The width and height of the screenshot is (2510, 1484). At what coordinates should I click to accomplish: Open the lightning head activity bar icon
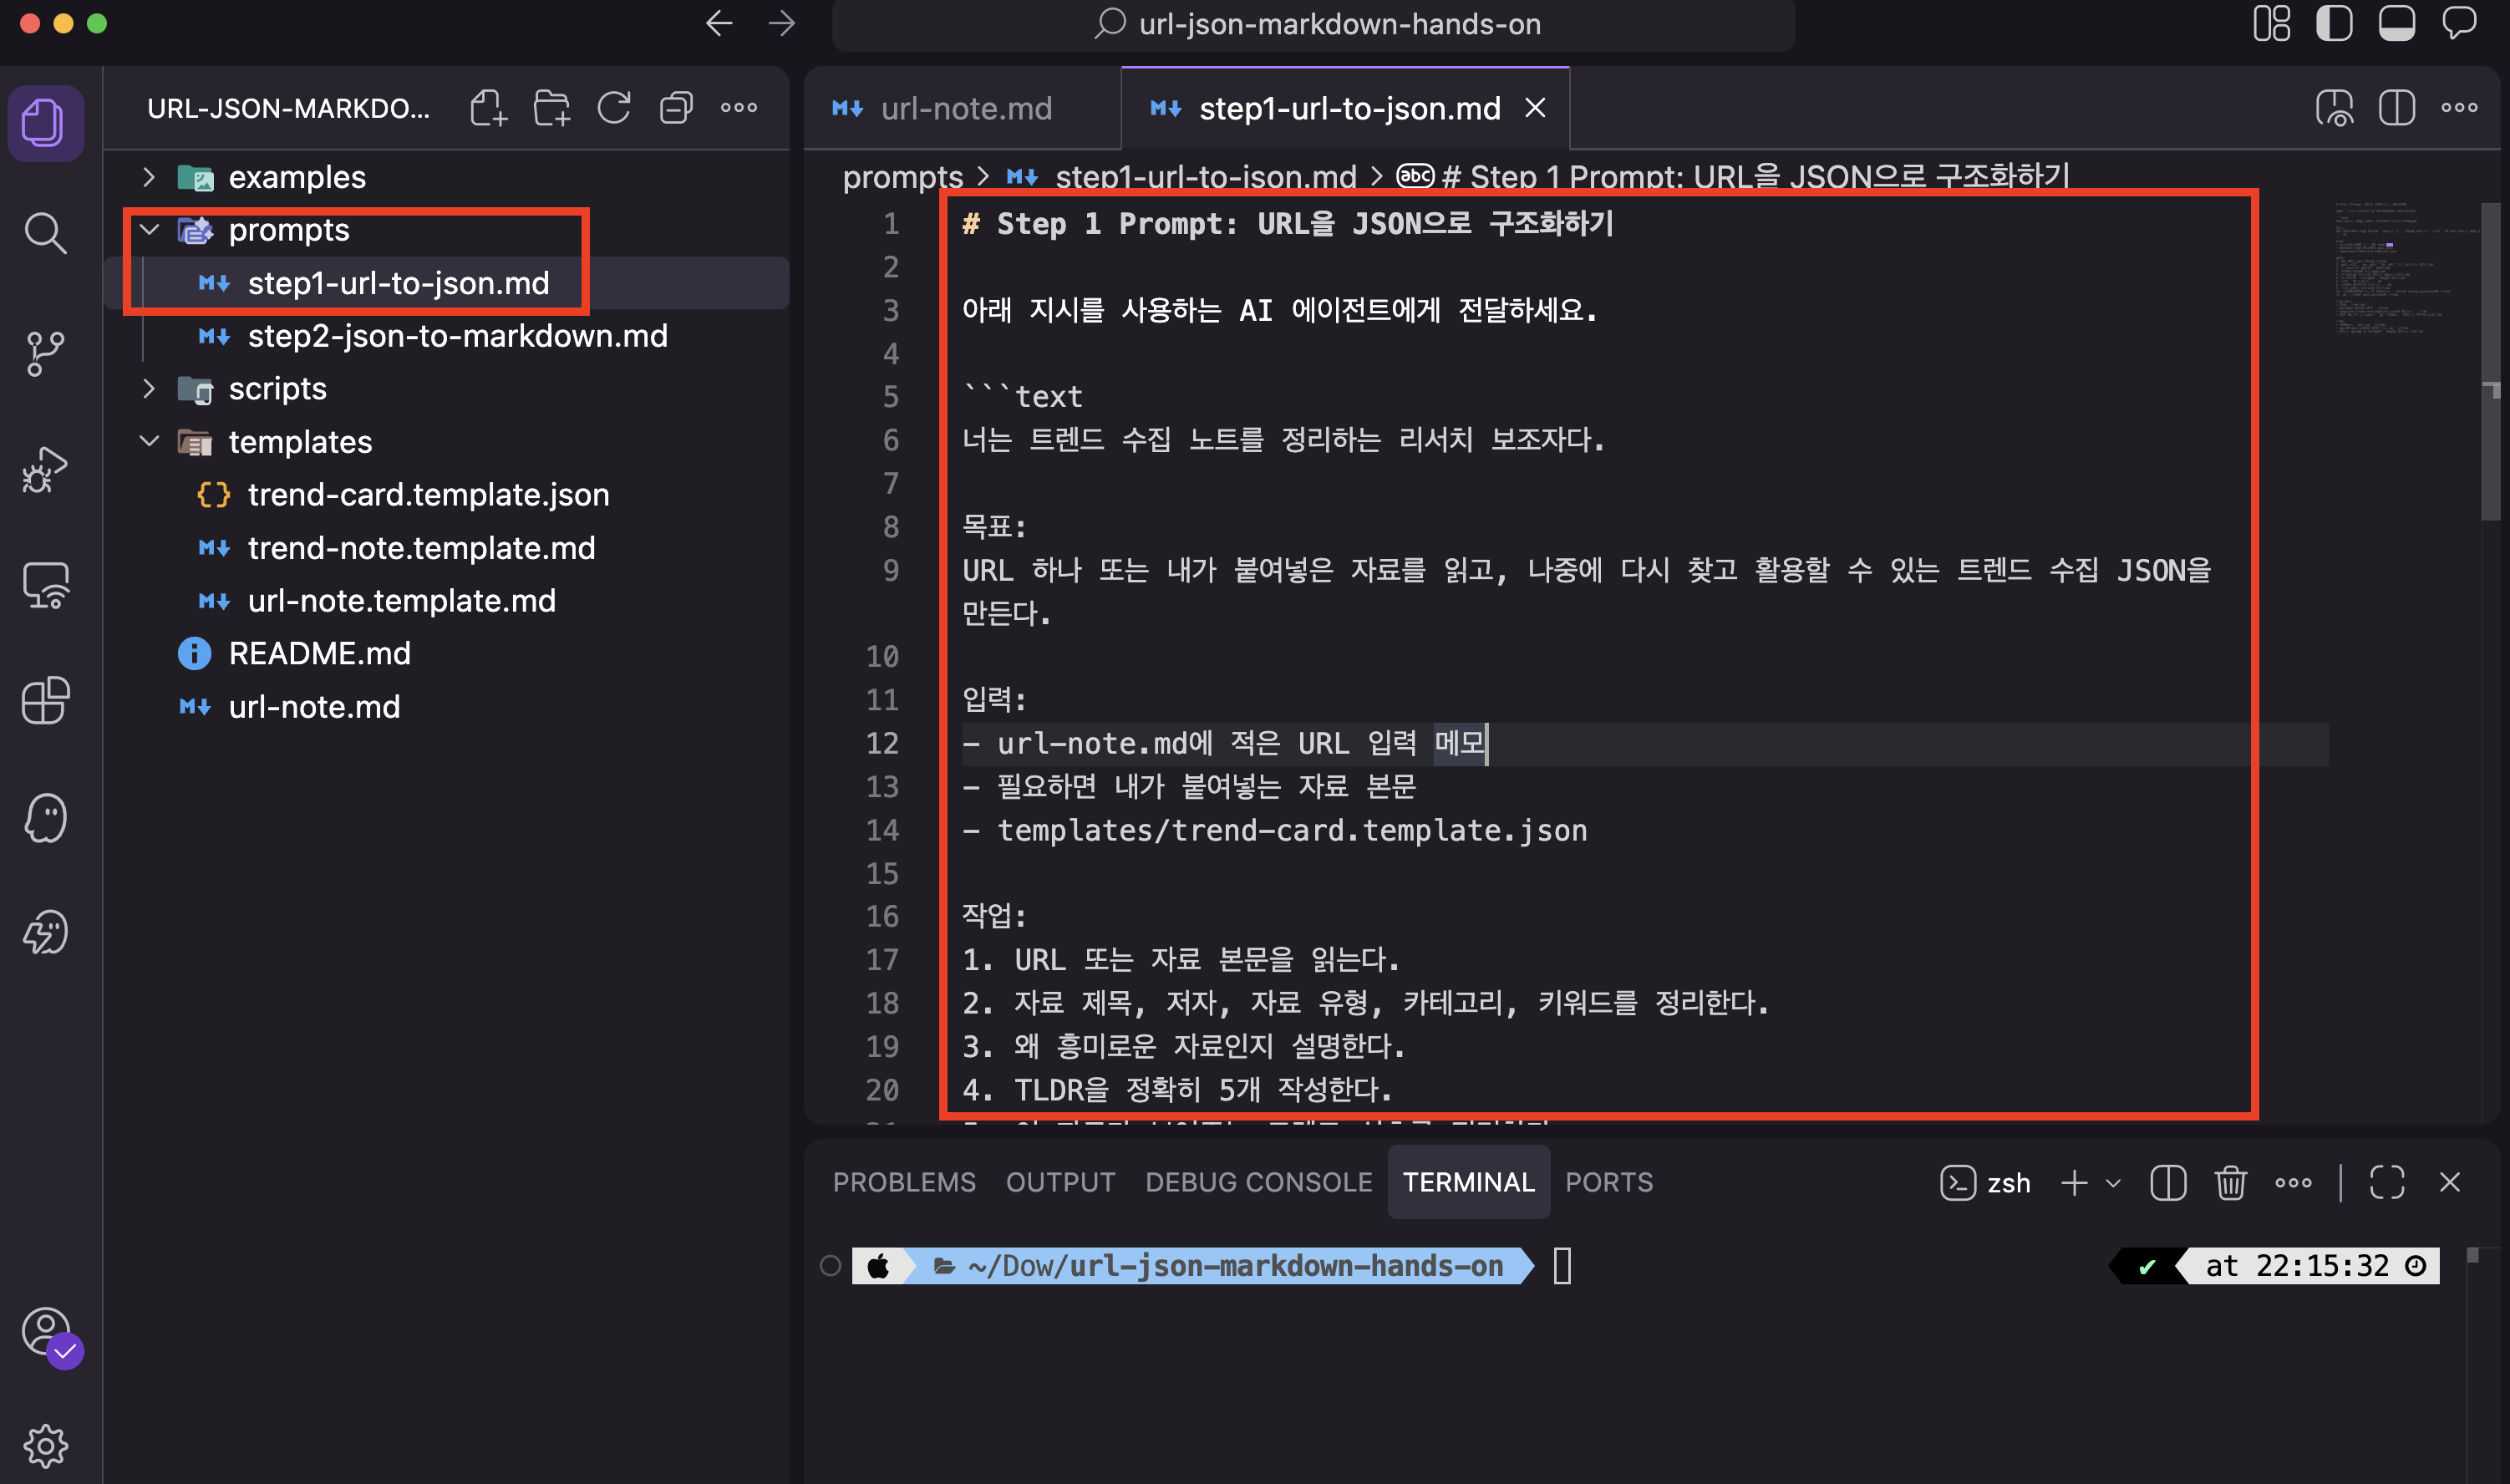(x=45, y=932)
